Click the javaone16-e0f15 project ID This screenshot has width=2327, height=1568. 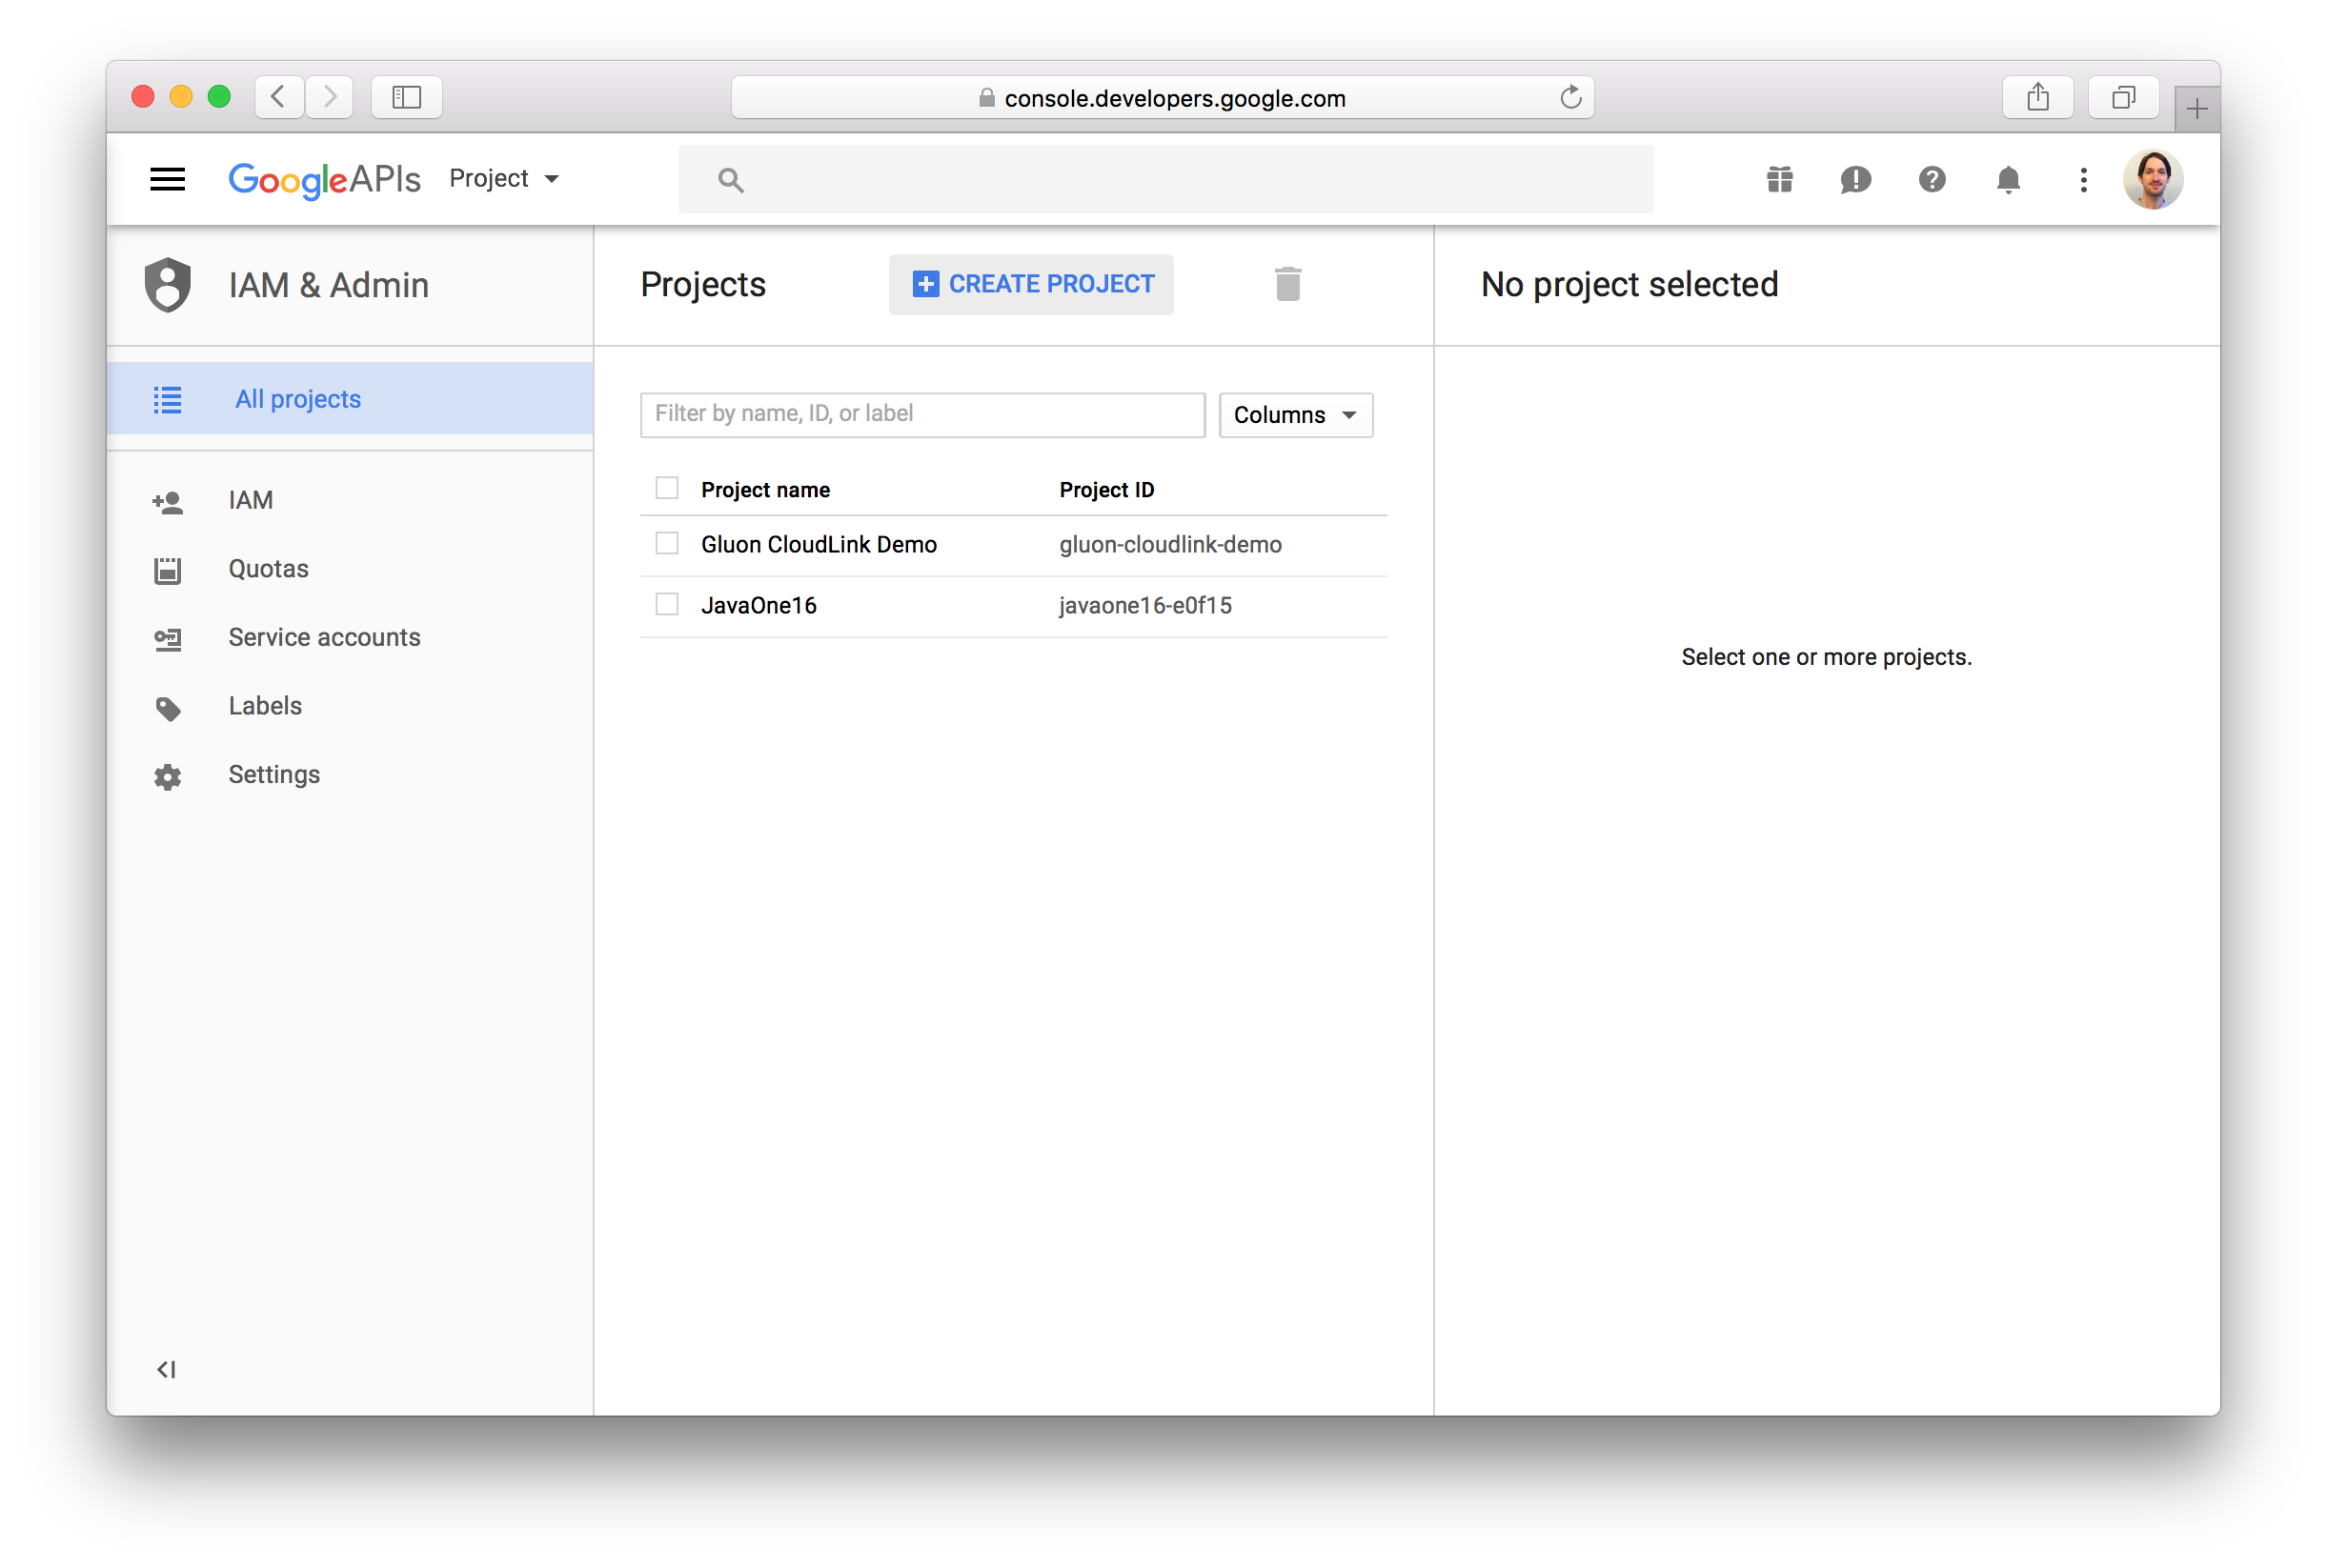click(x=1145, y=605)
